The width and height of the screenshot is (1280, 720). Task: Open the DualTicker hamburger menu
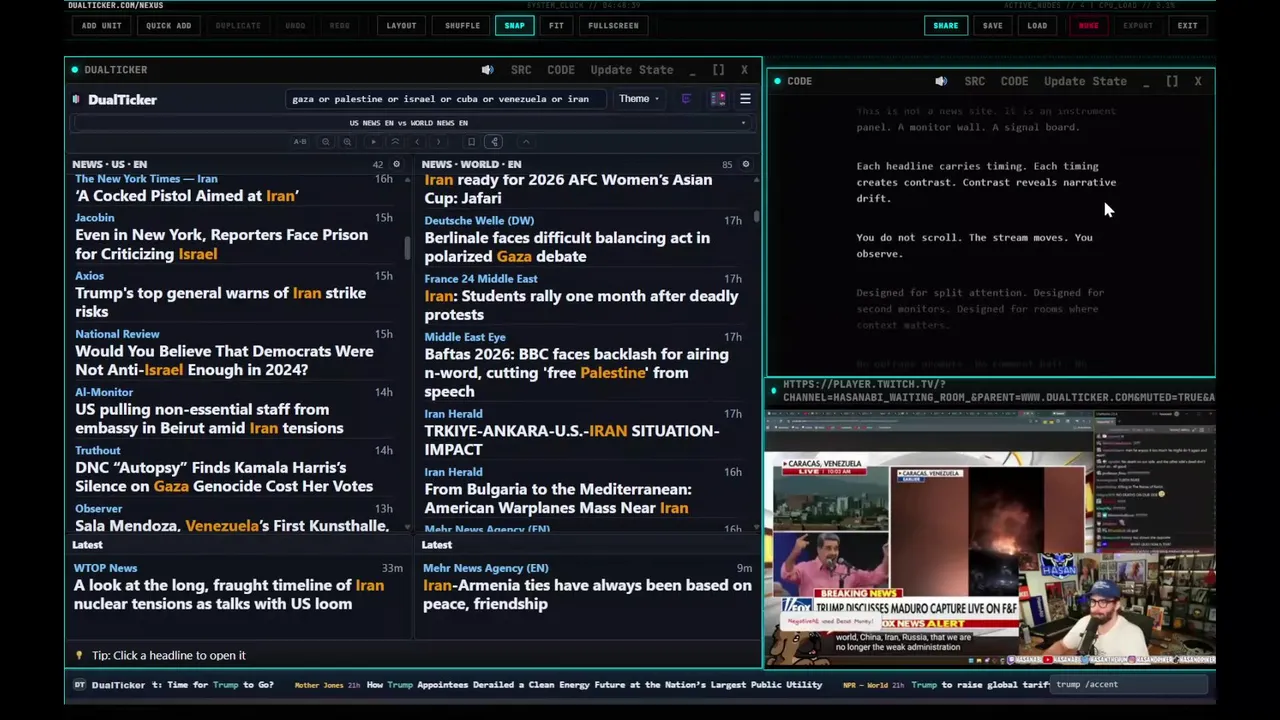(745, 99)
